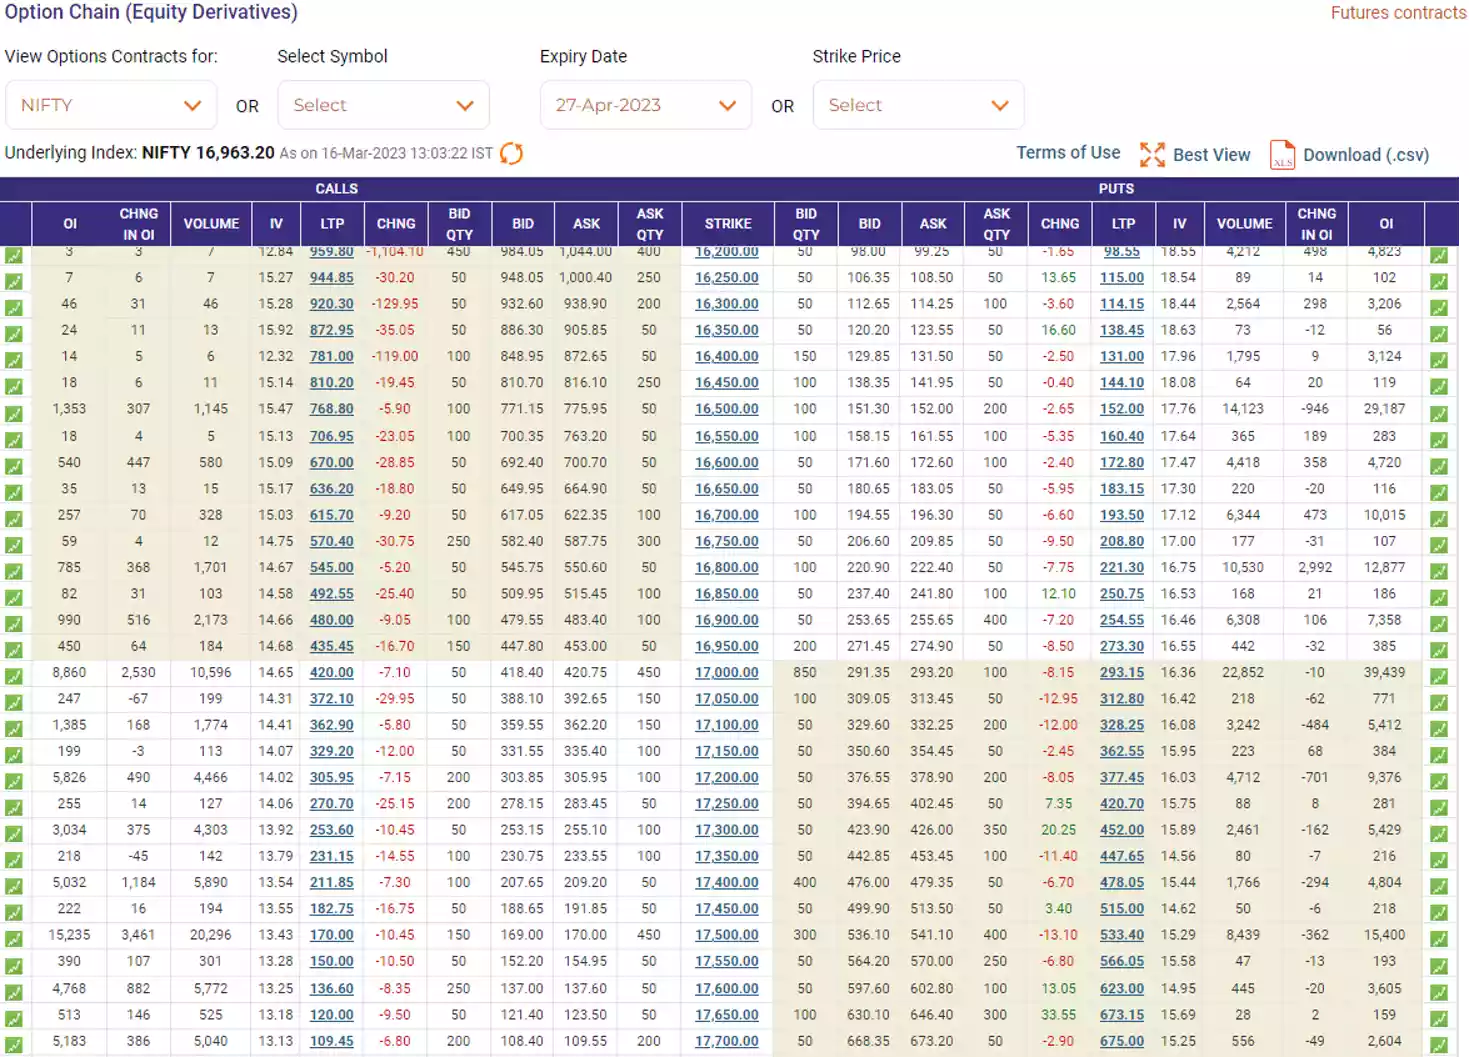
Task: Open puts chart icon for 17,600.00 row
Action: point(1439,992)
